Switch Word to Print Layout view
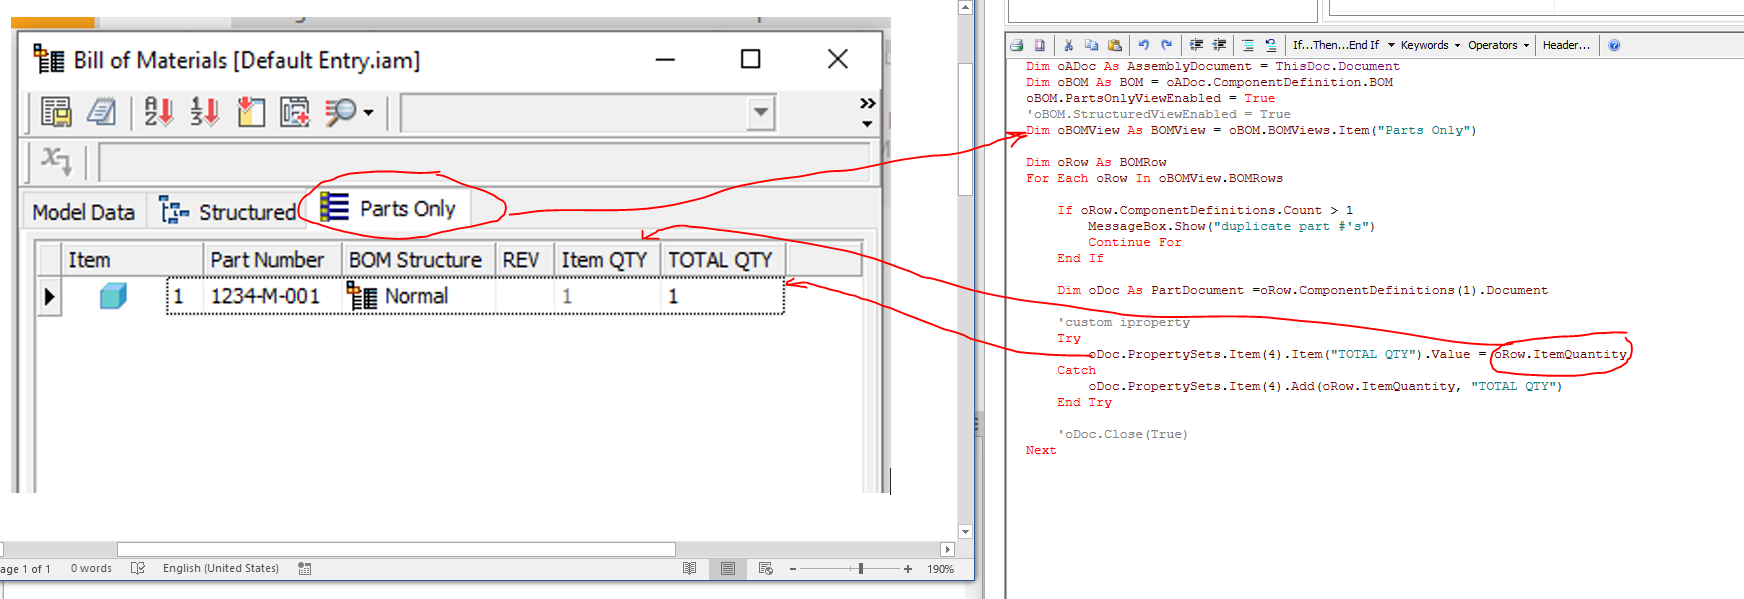Viewport: 1744px width, 599px height. click(728, 568)
